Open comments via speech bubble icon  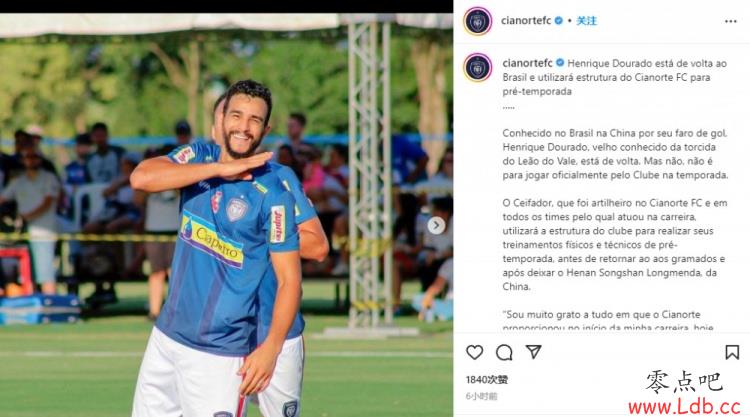point(504,352)
